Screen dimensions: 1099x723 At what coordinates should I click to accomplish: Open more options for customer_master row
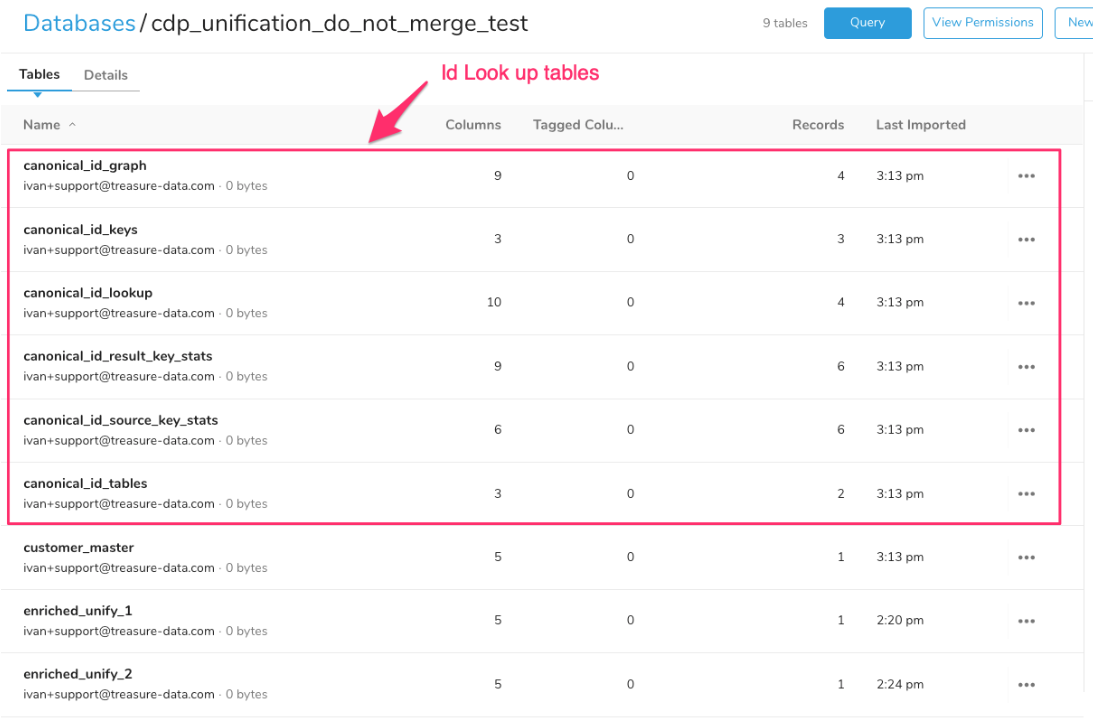click(1025, 557)
